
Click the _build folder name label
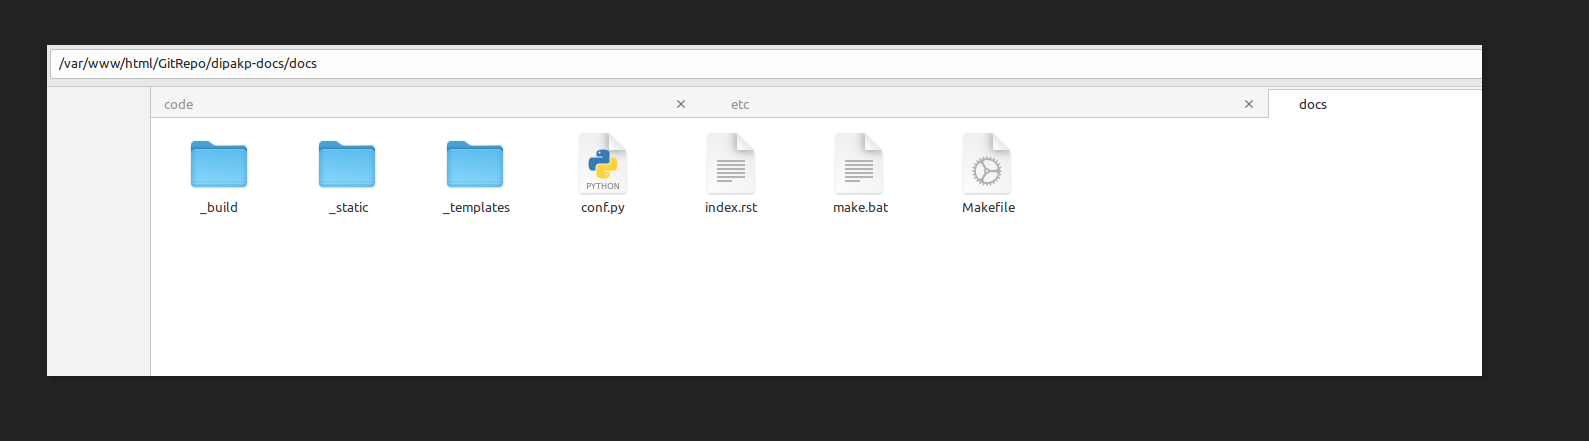point(219,208)
